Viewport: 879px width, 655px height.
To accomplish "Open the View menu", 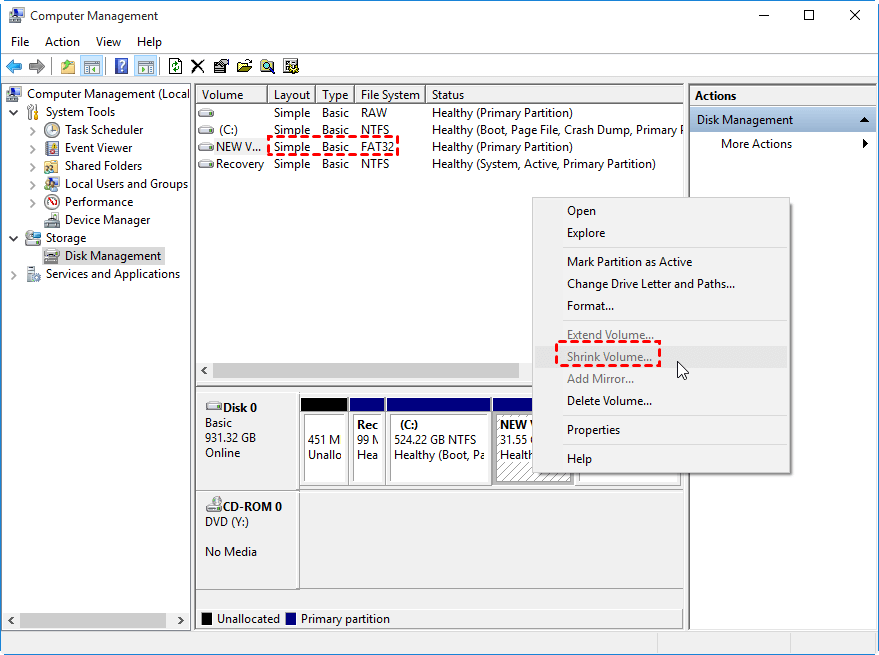I will 108,42.
